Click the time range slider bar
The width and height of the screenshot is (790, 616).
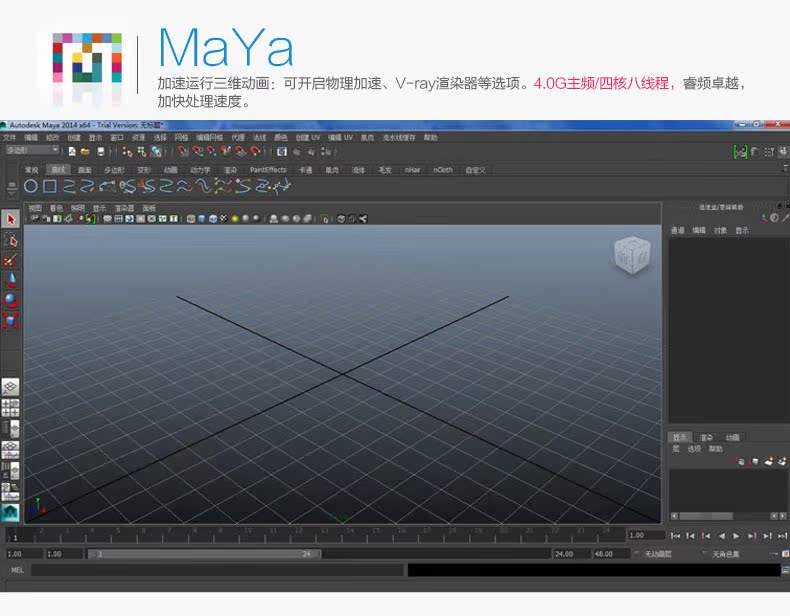coord(205,554)
